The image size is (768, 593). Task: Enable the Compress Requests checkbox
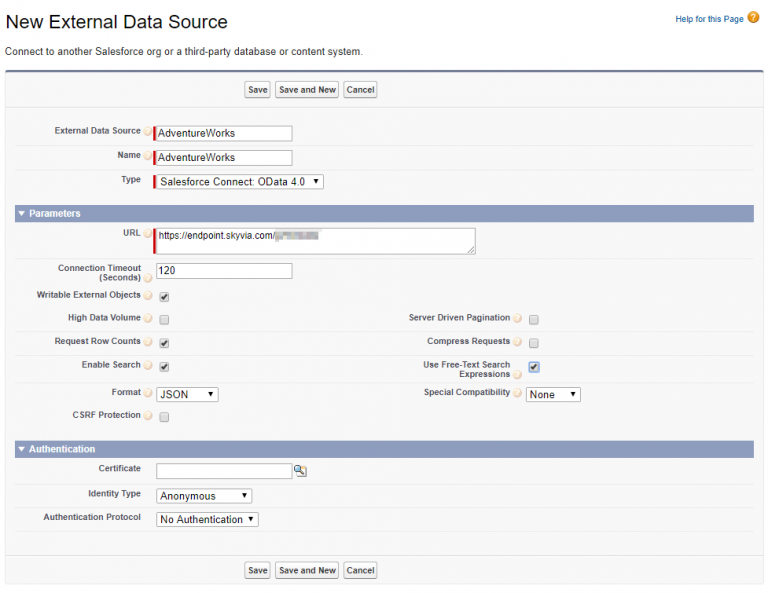point(534,343)
